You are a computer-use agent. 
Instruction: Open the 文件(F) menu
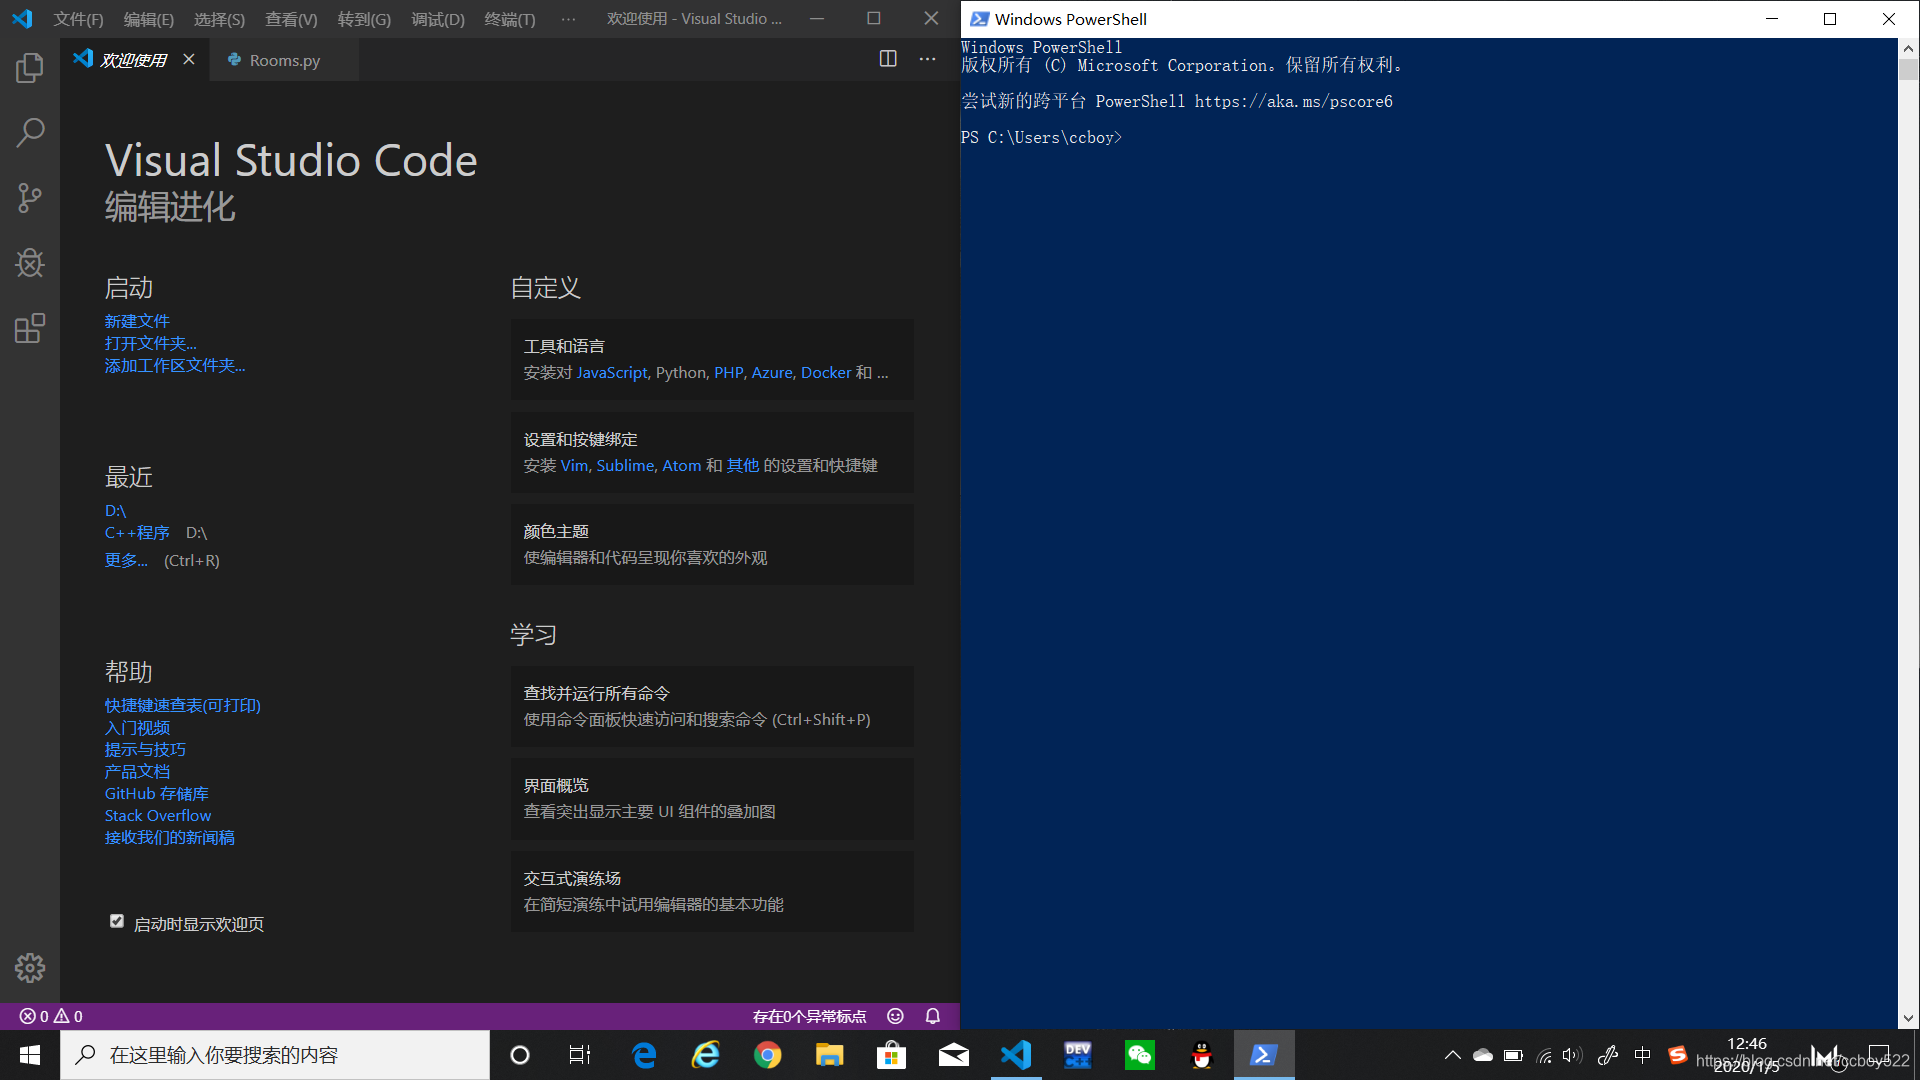78,19
